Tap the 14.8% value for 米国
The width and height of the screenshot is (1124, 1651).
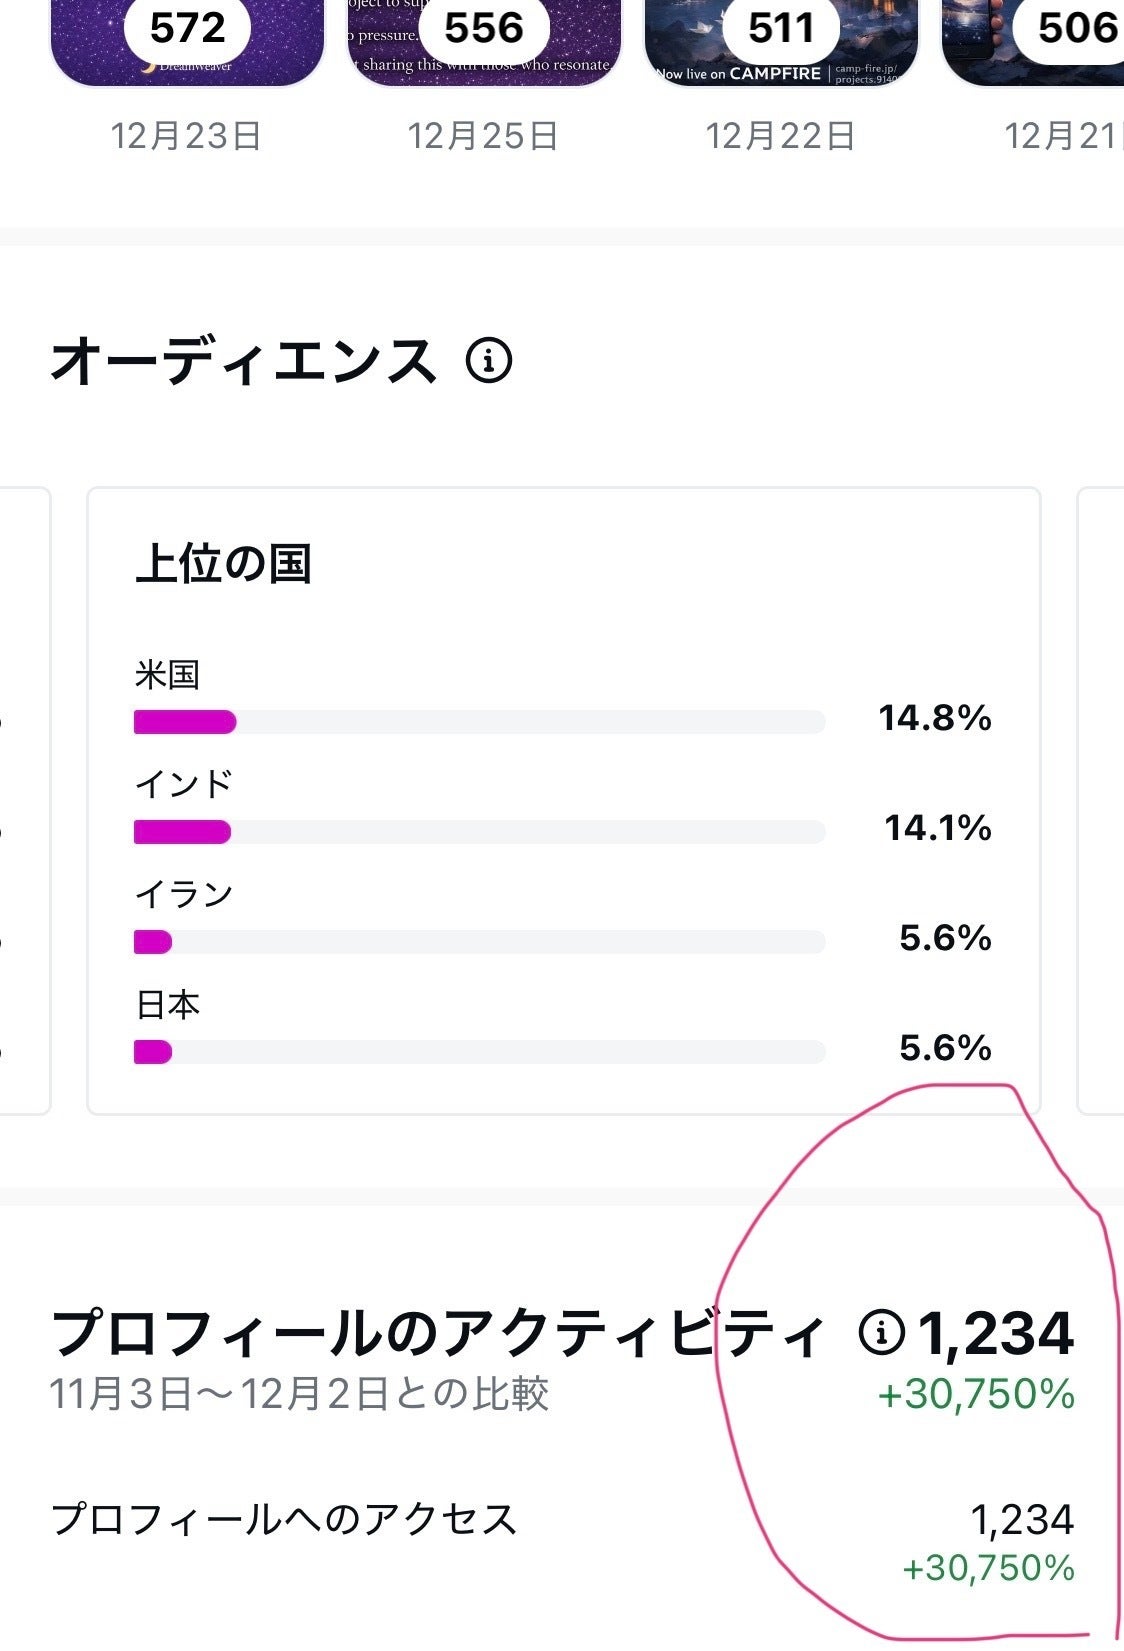934,718
